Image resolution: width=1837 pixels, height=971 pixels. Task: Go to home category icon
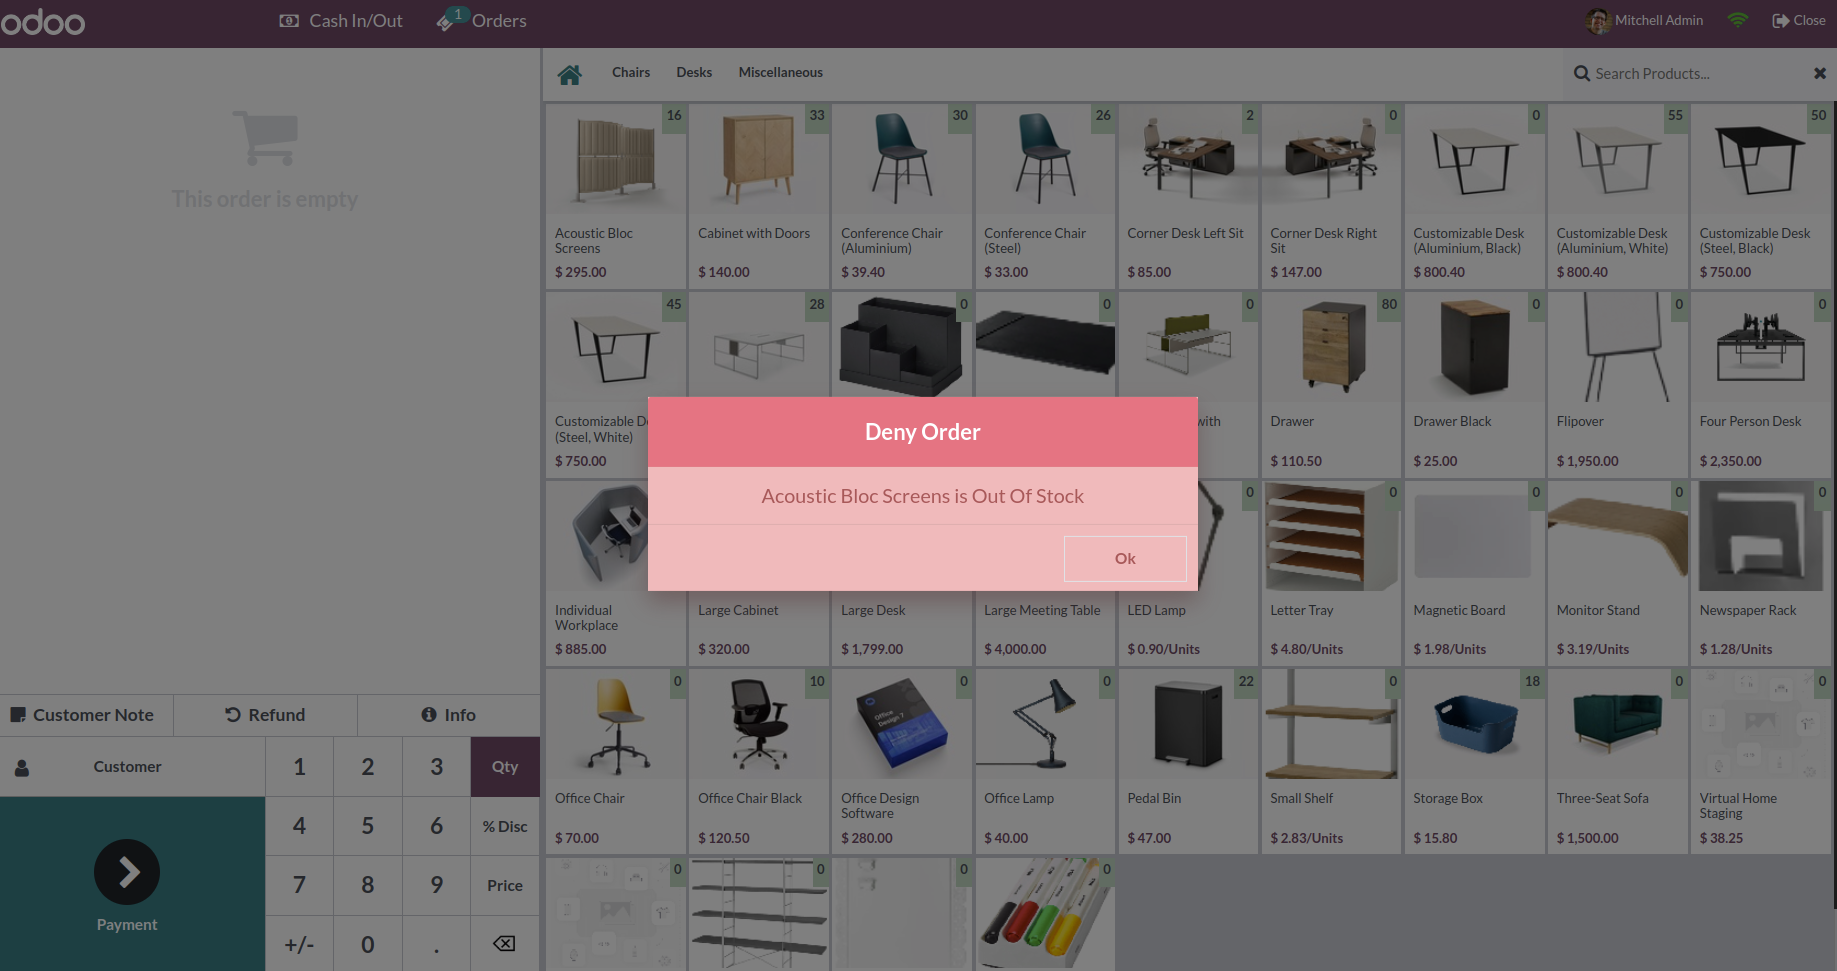coord(570,74)
